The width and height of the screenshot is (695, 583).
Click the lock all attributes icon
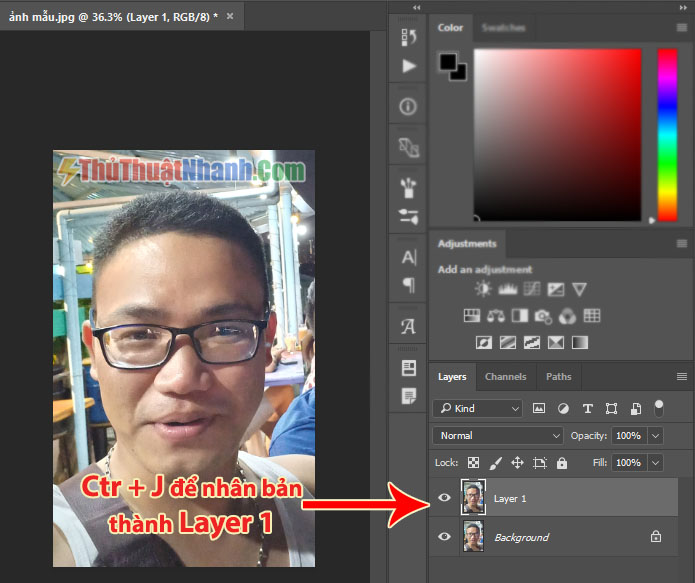coord(562,463)
